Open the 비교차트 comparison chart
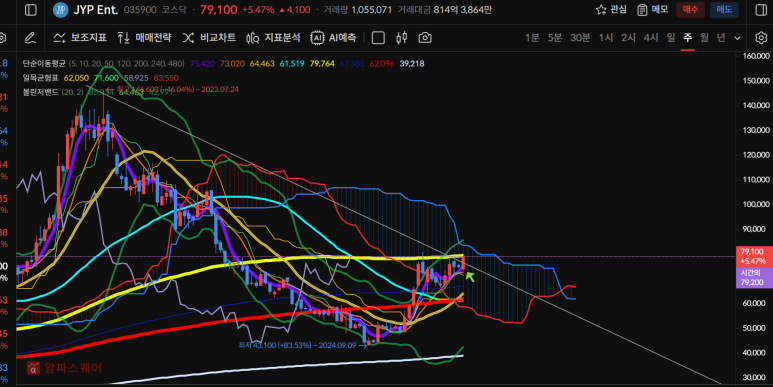The image size is (773, 387). tap(209, 38)
